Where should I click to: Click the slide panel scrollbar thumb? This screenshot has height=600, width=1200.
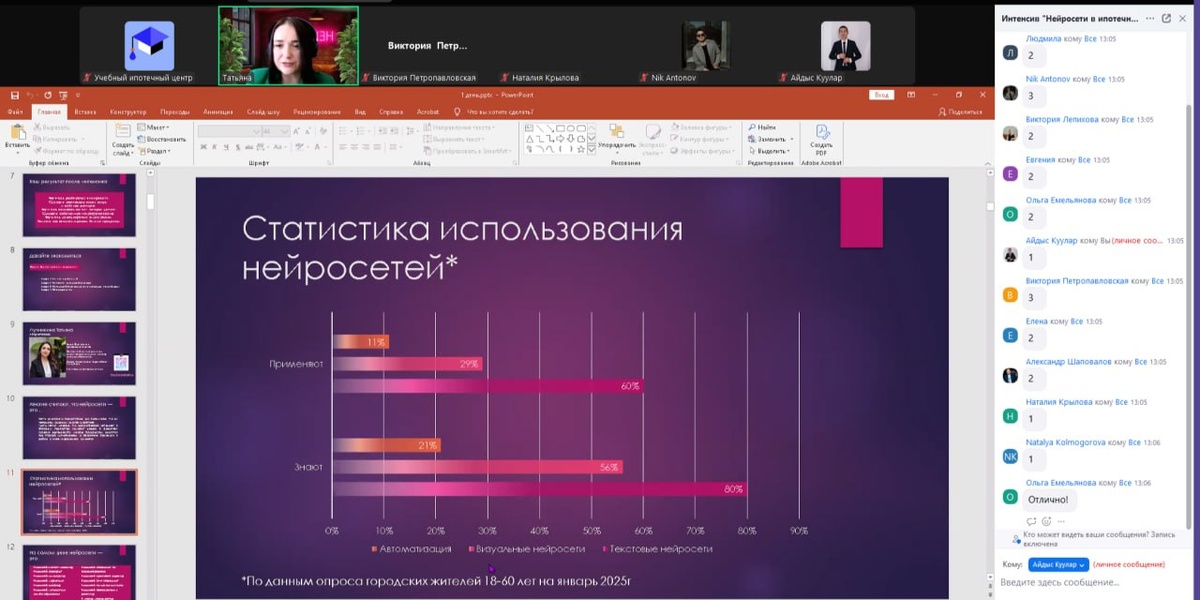pyautogui.click(x=152, y=202)
